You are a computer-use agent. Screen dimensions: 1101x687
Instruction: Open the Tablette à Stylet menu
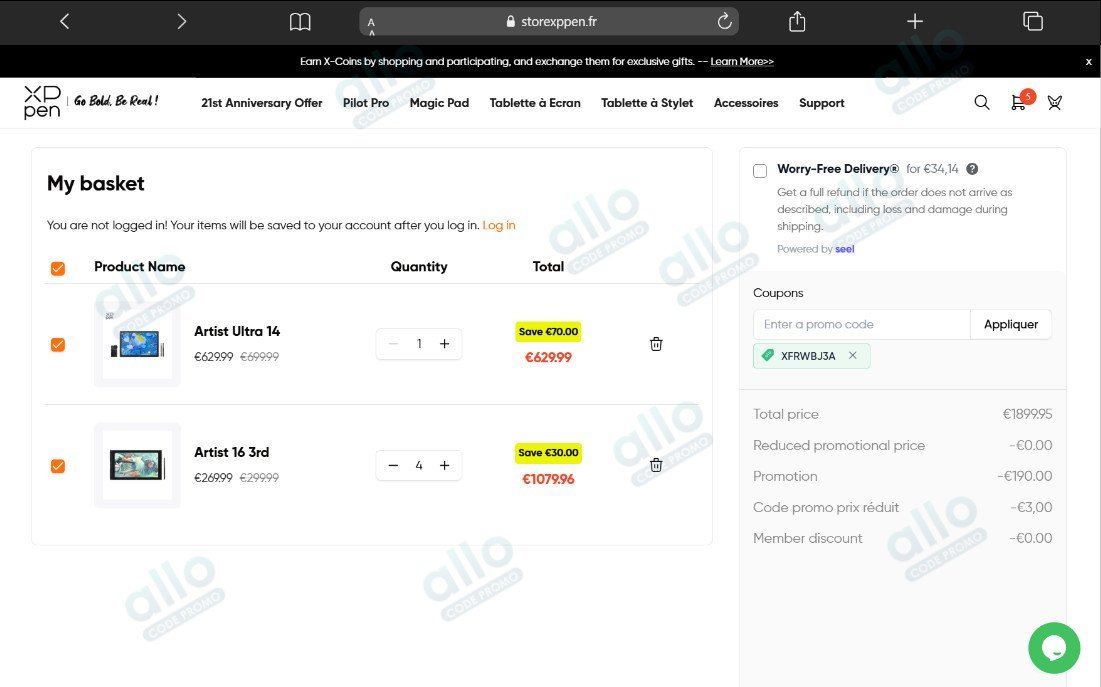pyautogui.click(x=647, y=103)
